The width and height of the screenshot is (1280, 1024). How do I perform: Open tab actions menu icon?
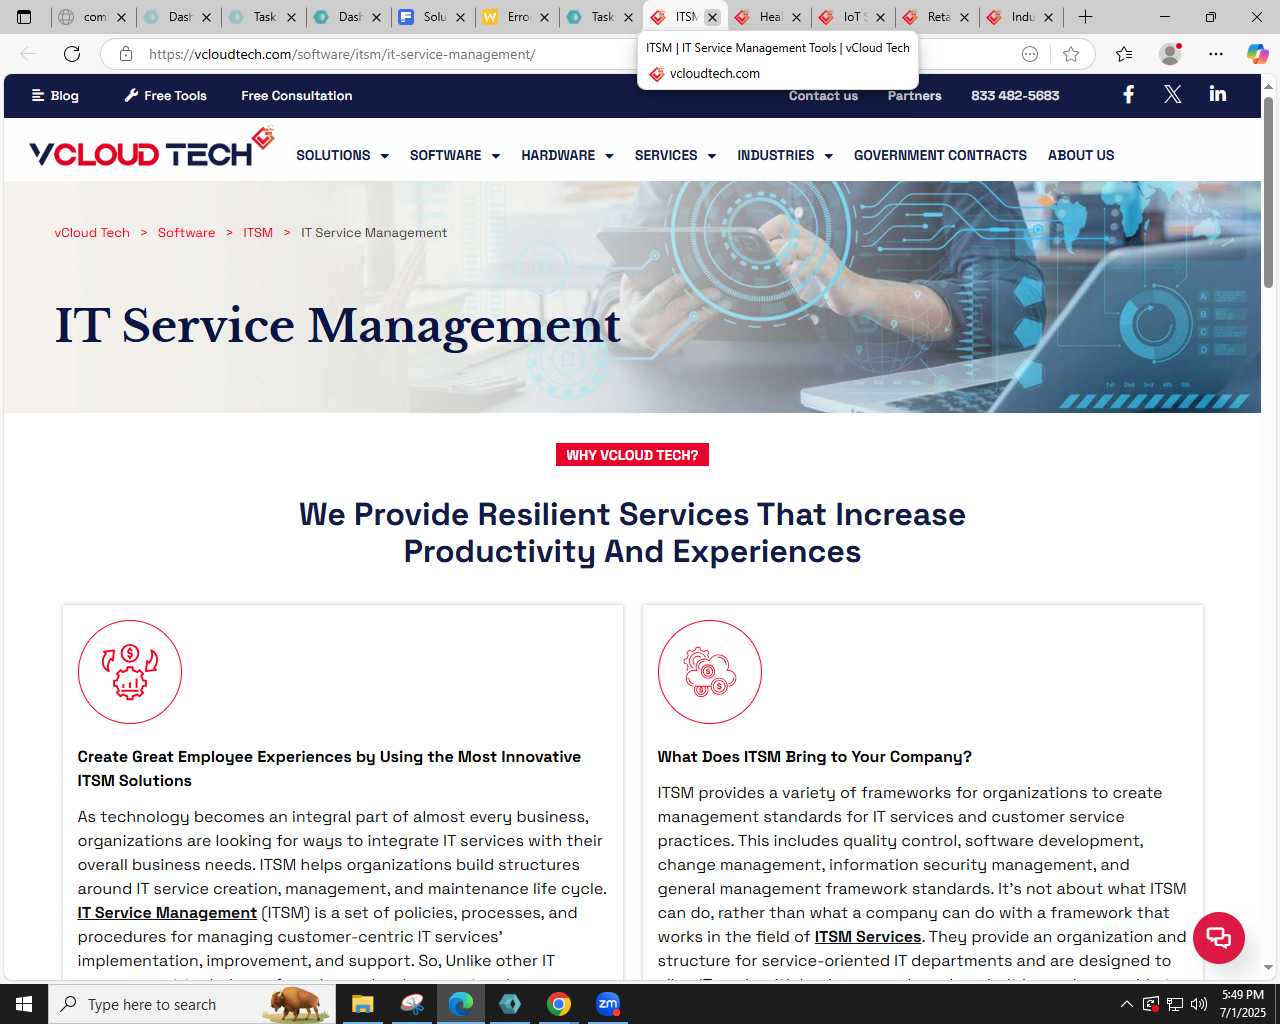[x=24, y=17]
